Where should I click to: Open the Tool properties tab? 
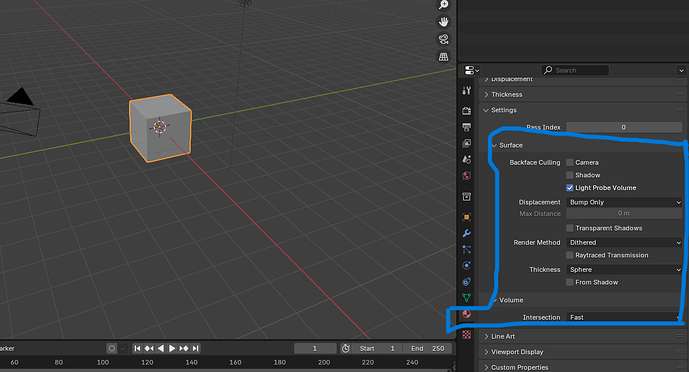click(467, 90)
